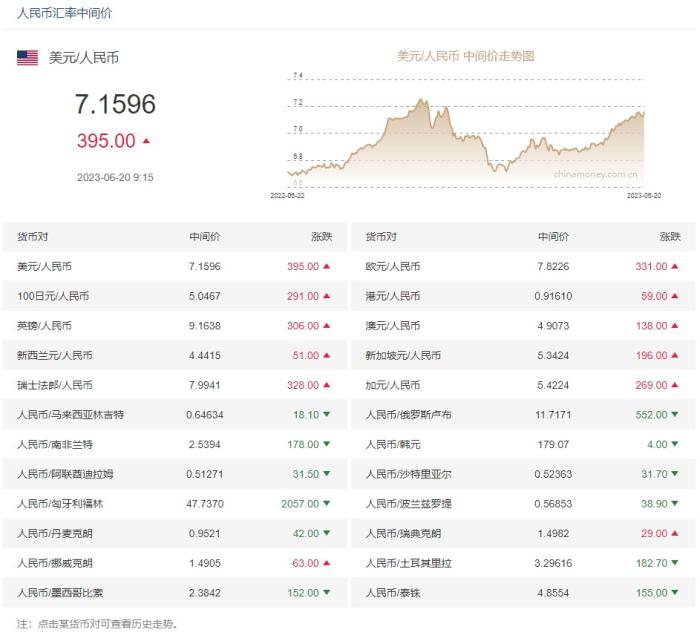The image size is (700, 638).
Task: Select the 英镑/人民币 currency pair
Action: click(x=45, y=326)
